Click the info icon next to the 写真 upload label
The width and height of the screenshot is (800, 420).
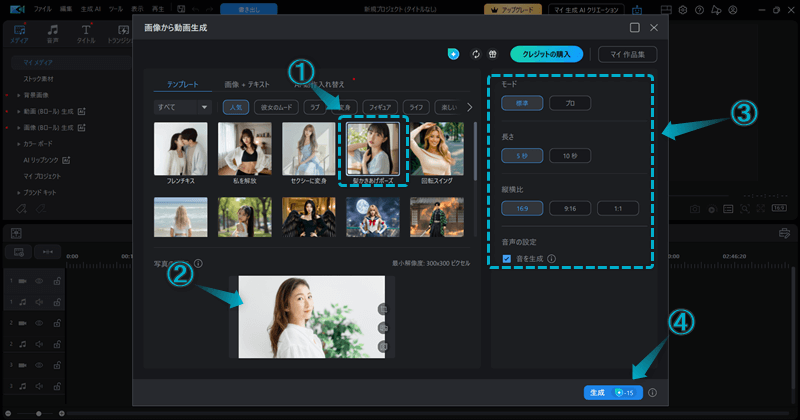click(198, 263)
